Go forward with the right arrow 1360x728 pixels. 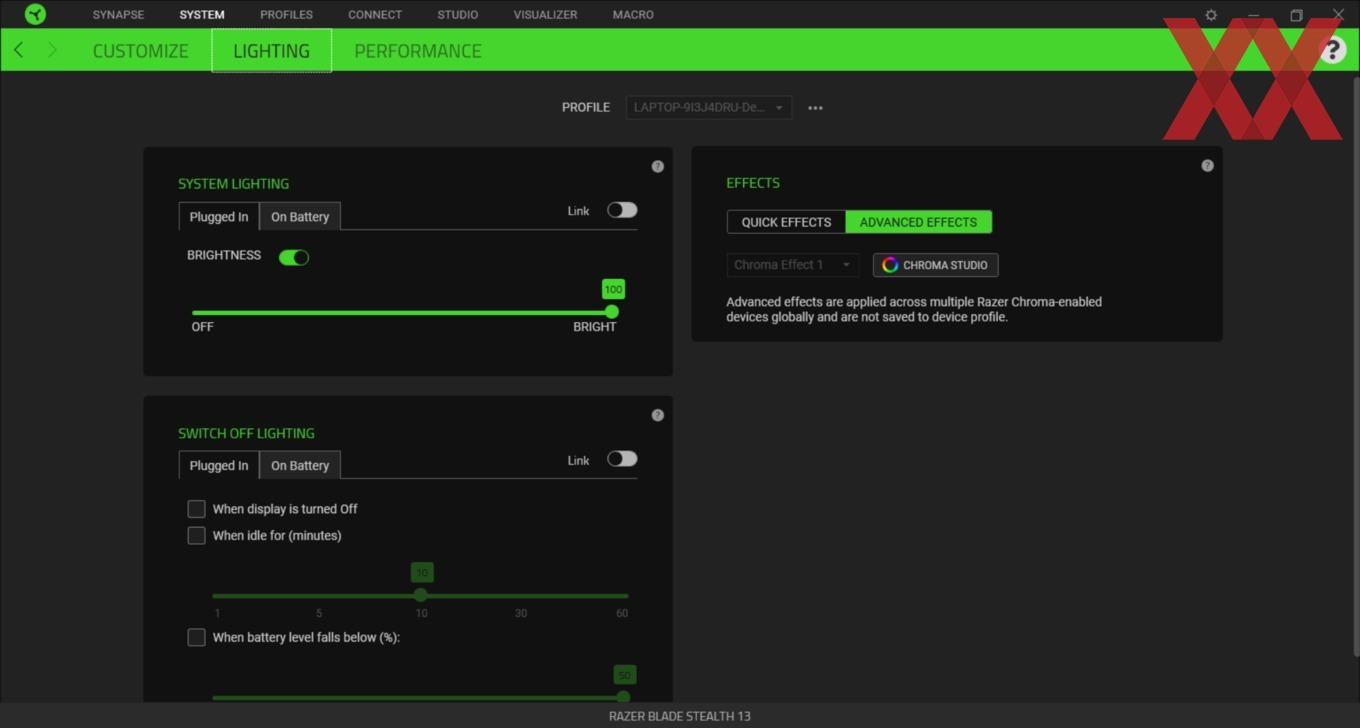(52, 50)
